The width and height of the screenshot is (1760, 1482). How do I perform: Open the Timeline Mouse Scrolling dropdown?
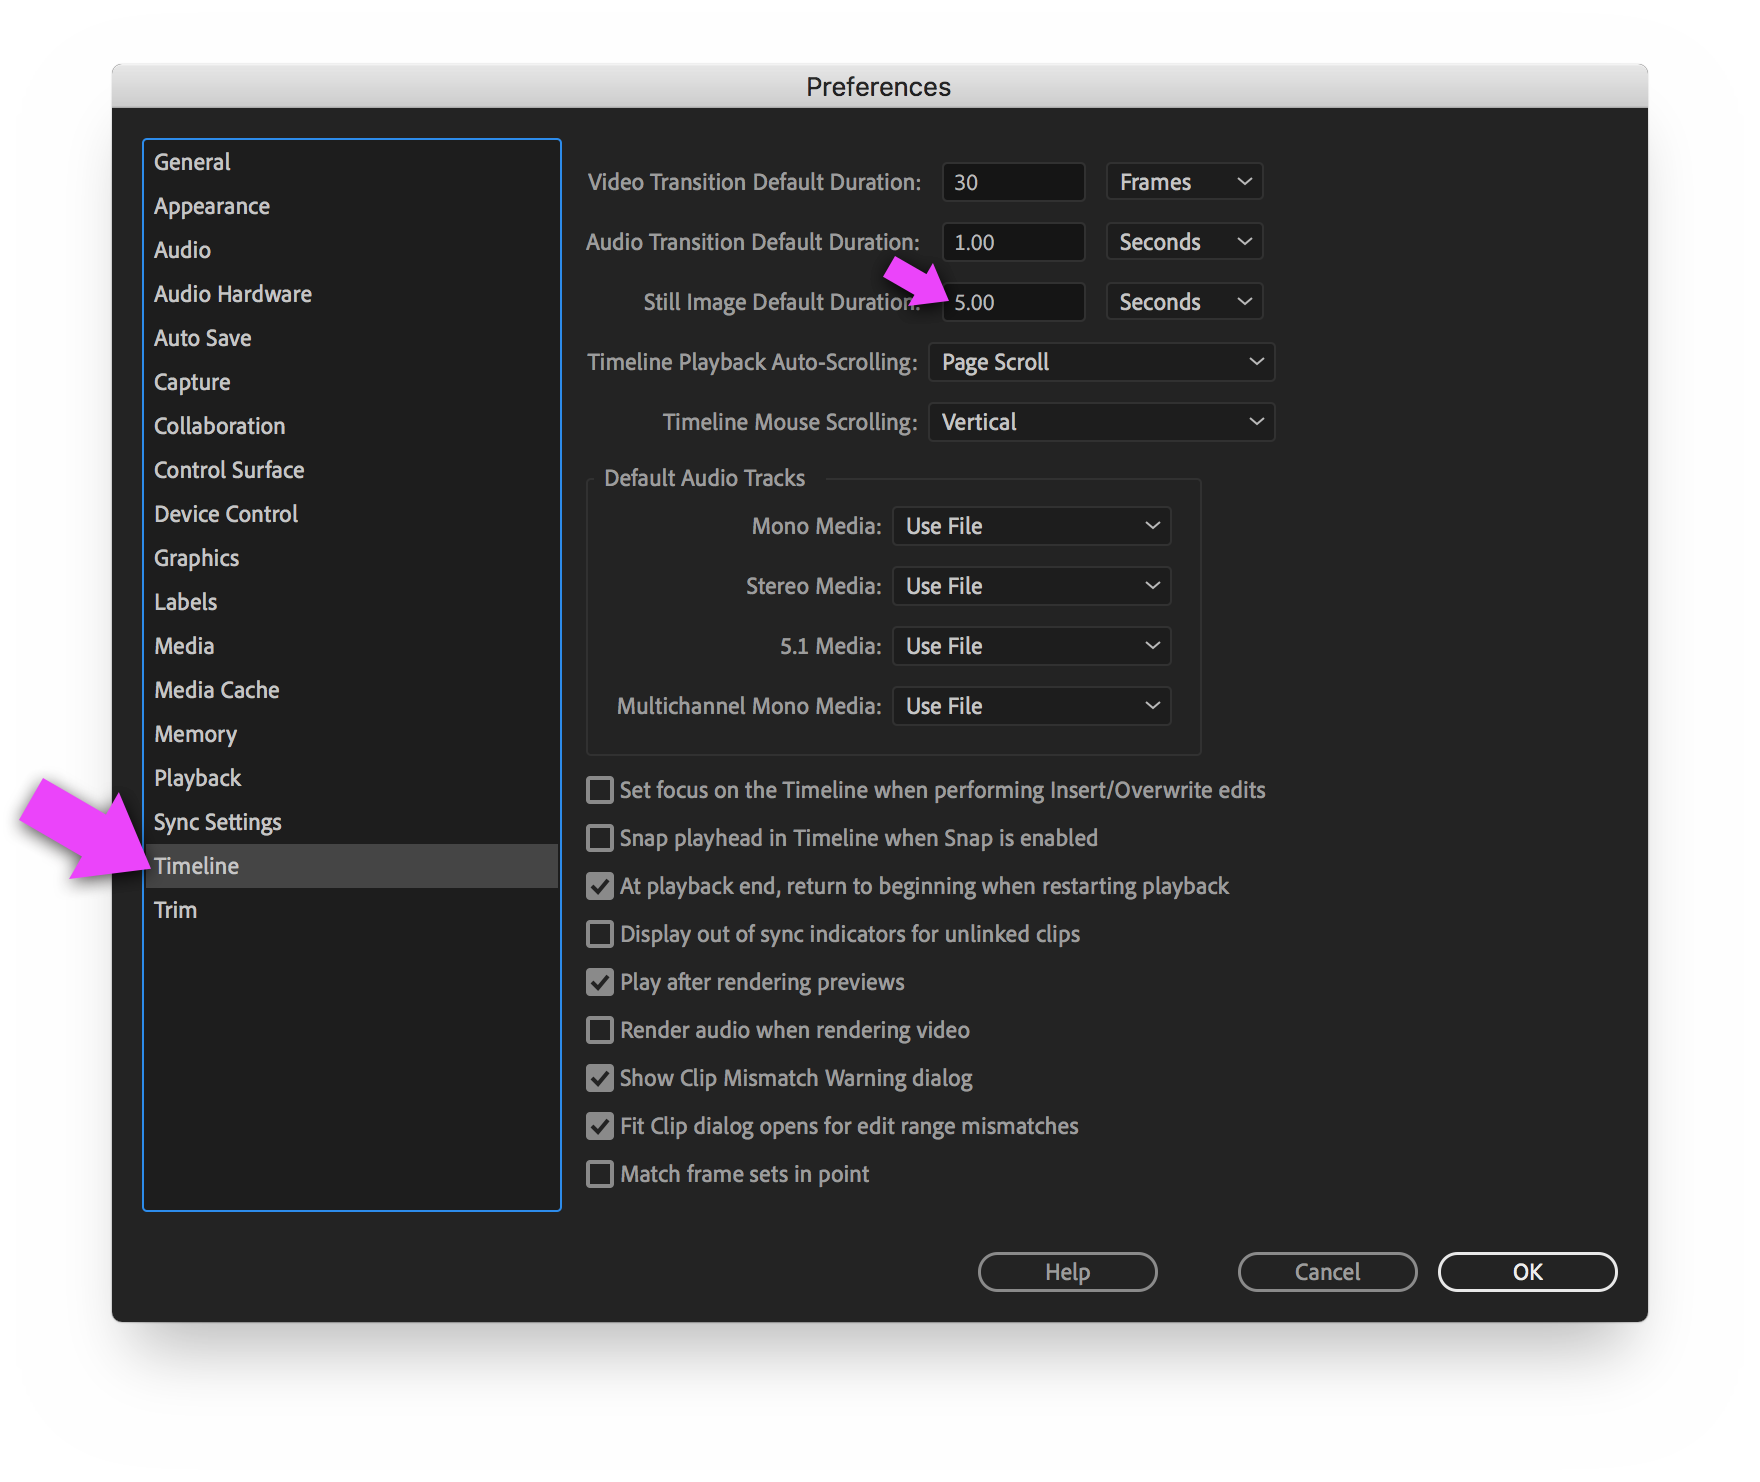click(1100, 422)
